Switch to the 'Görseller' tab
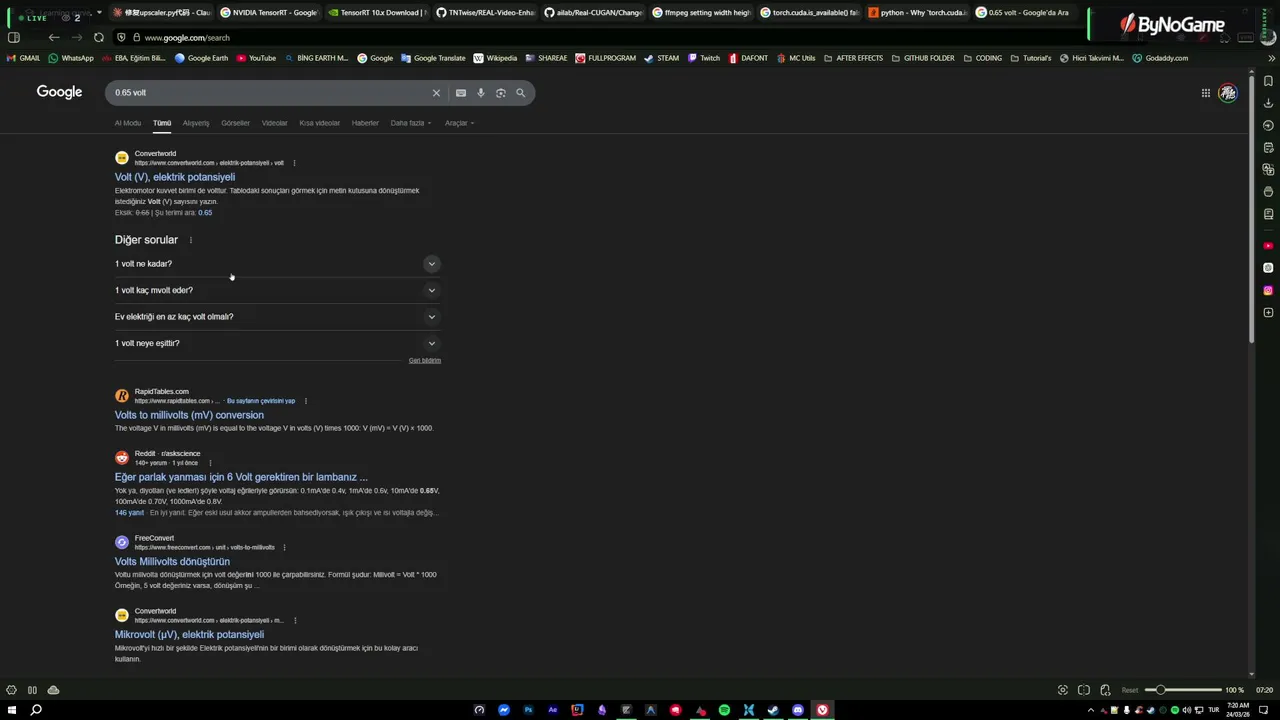 coord(236,123)
